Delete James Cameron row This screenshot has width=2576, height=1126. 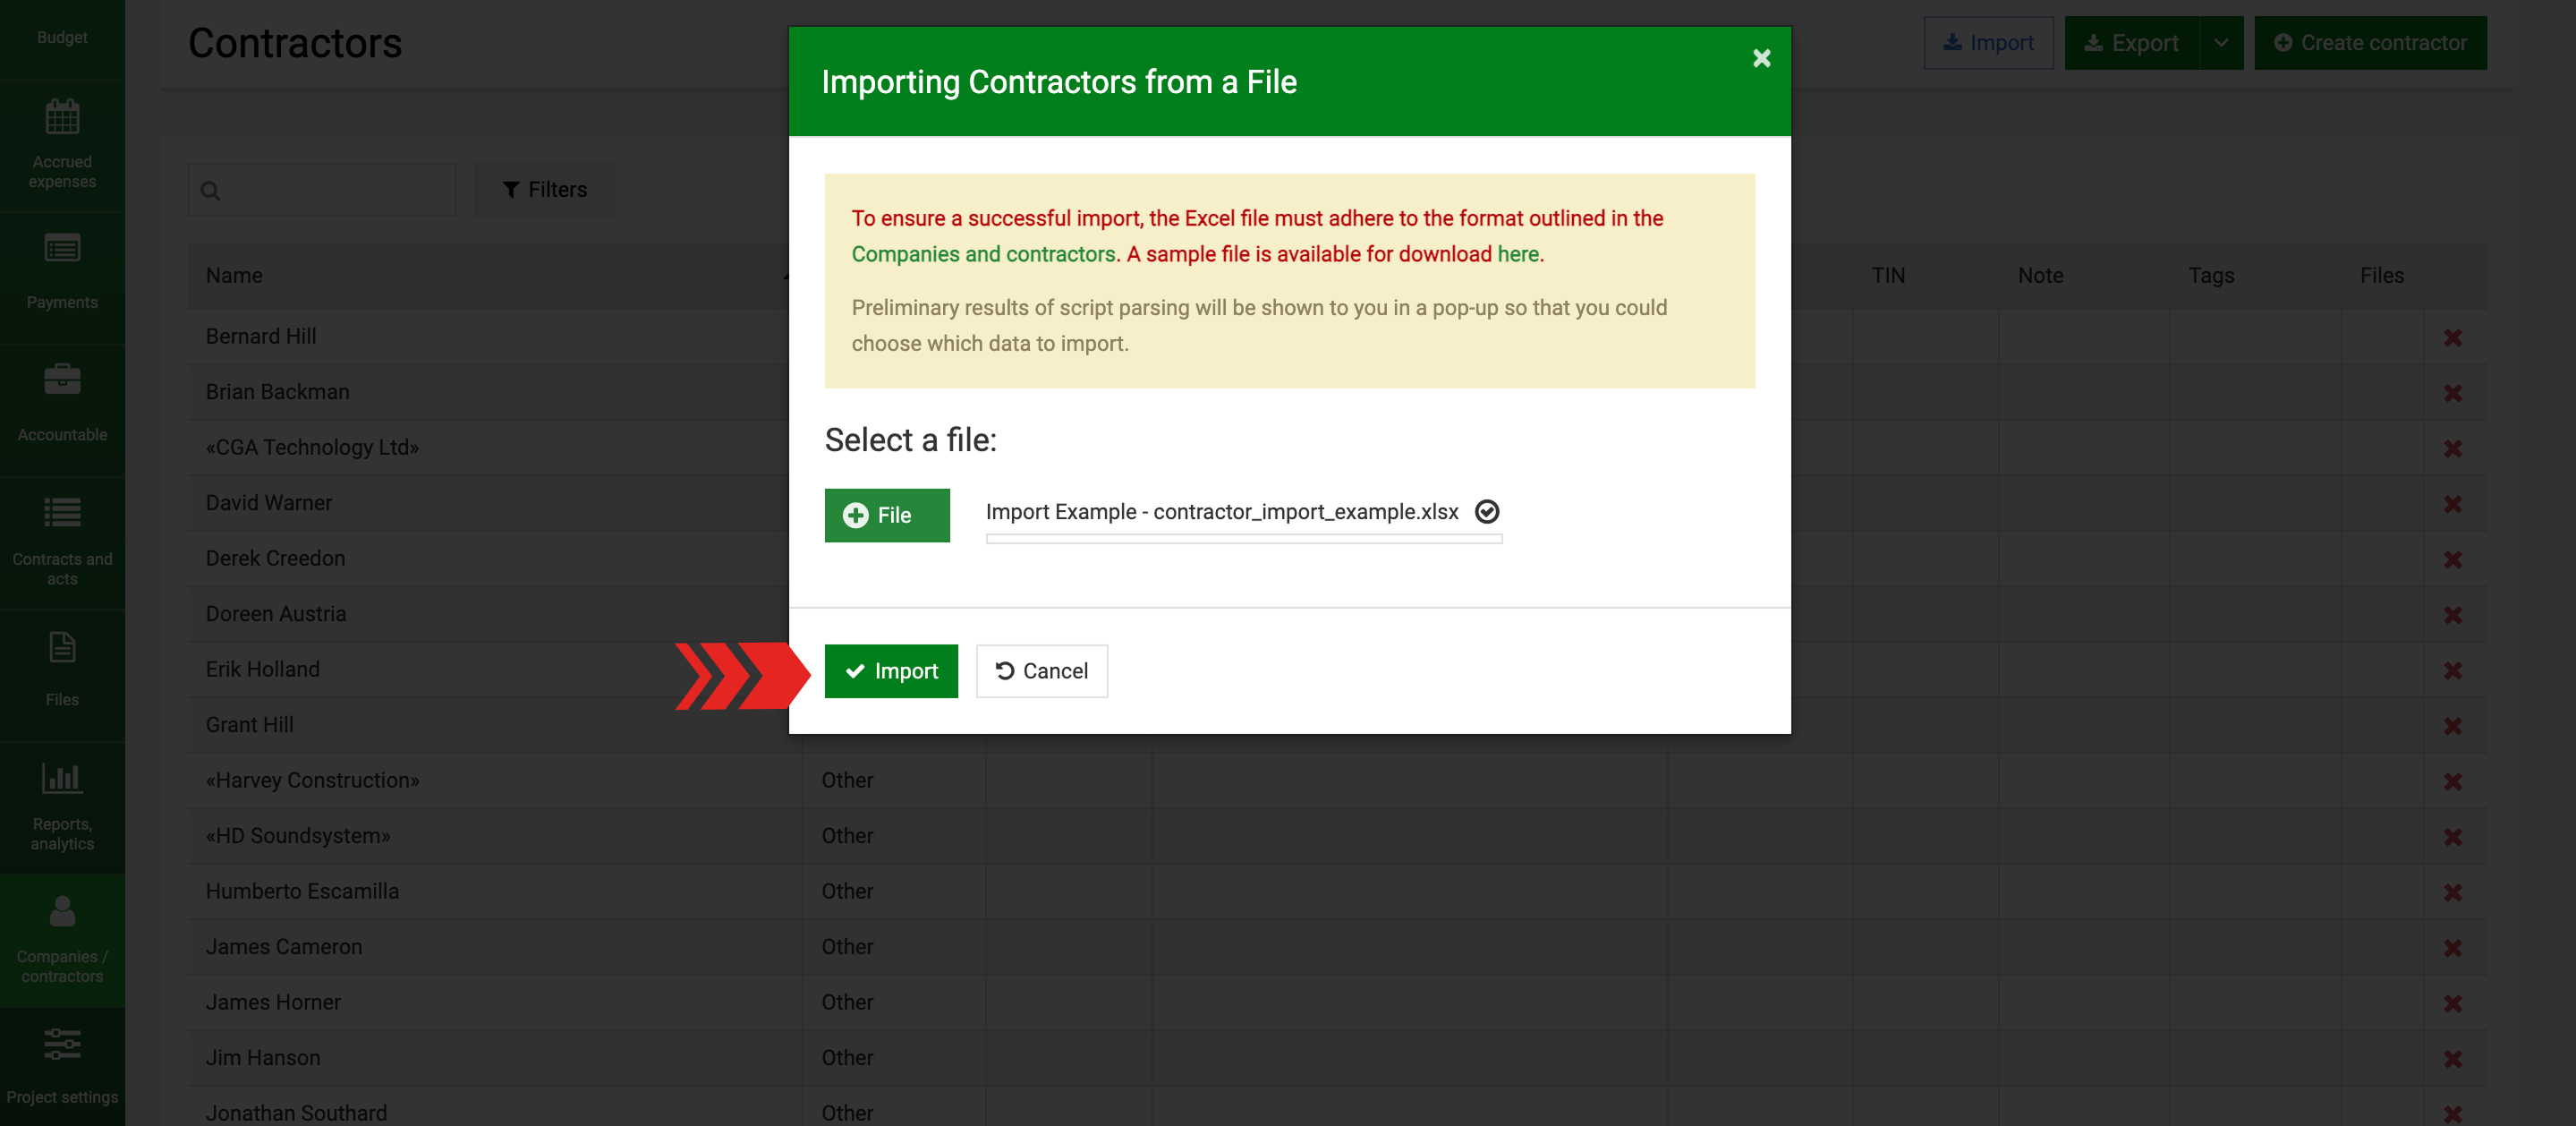[x=2453, y=948]
